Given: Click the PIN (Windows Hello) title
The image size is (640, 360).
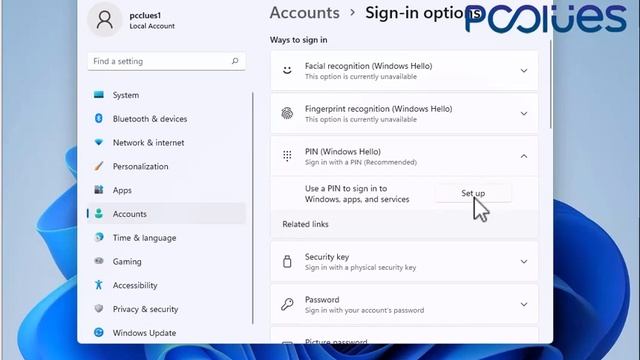Looking at the screenshot, I should click(x=343, y=151).
